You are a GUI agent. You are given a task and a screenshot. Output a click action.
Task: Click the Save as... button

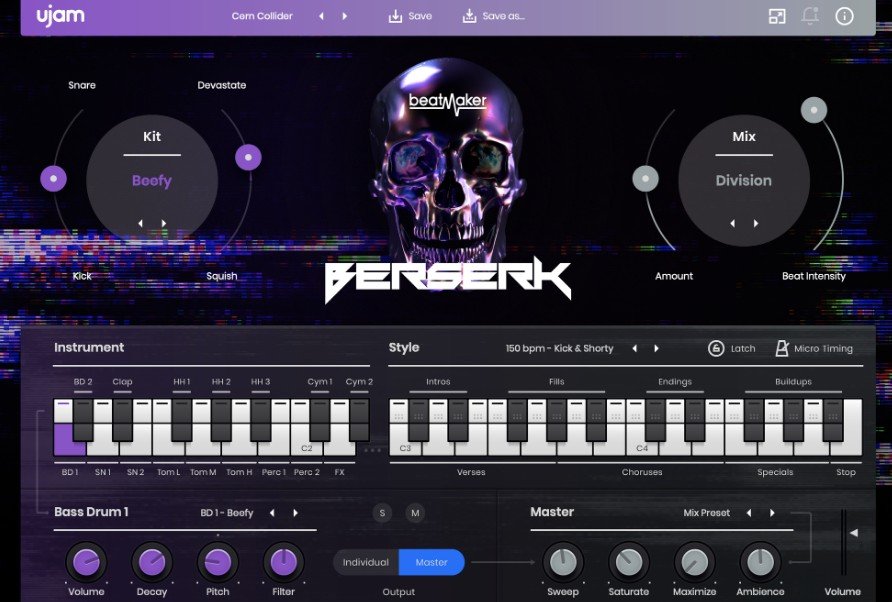(493, 16)
